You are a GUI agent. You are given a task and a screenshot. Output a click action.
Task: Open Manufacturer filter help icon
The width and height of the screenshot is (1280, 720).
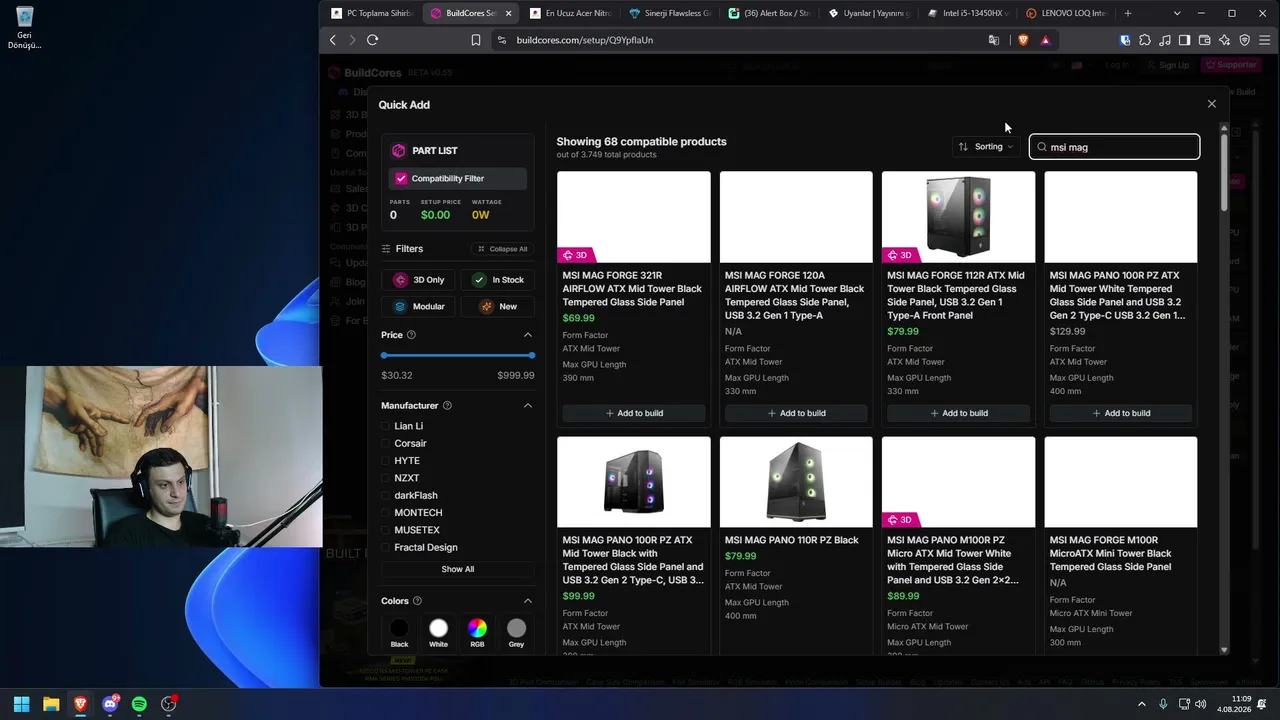447,406
